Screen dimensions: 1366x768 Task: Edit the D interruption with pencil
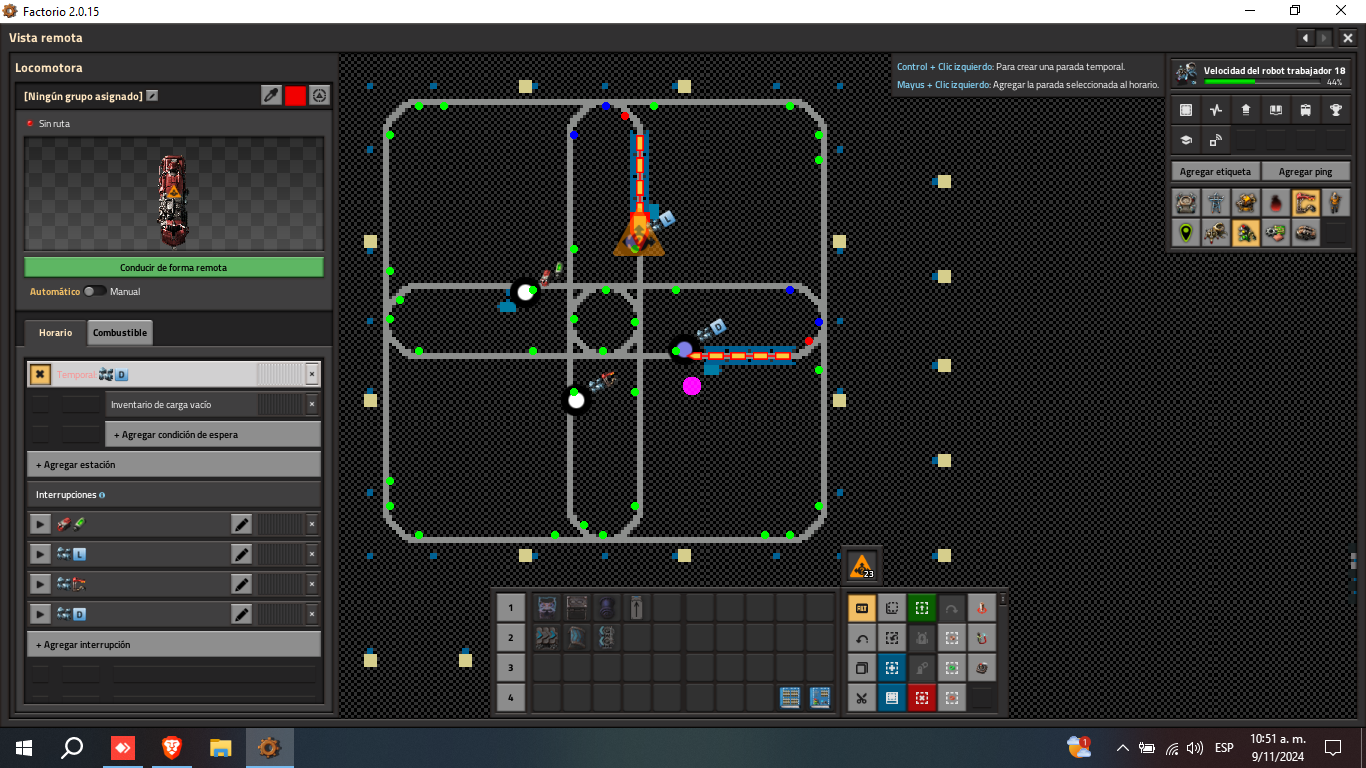pyautogui.click(x=241, y=614)
